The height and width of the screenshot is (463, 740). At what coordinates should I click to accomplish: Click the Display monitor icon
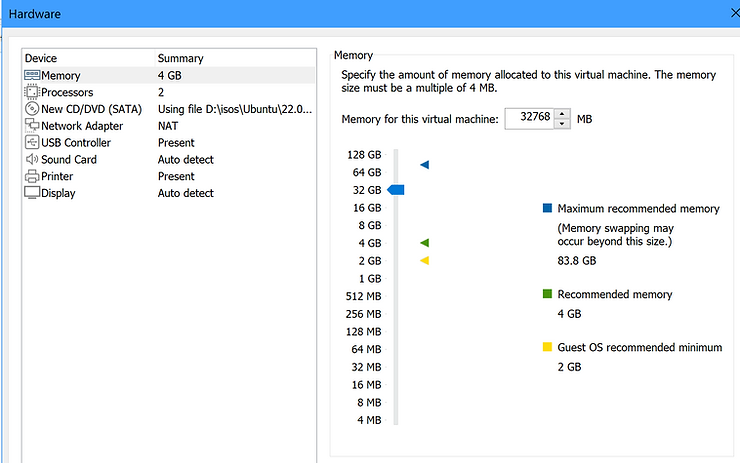(31, 193)
